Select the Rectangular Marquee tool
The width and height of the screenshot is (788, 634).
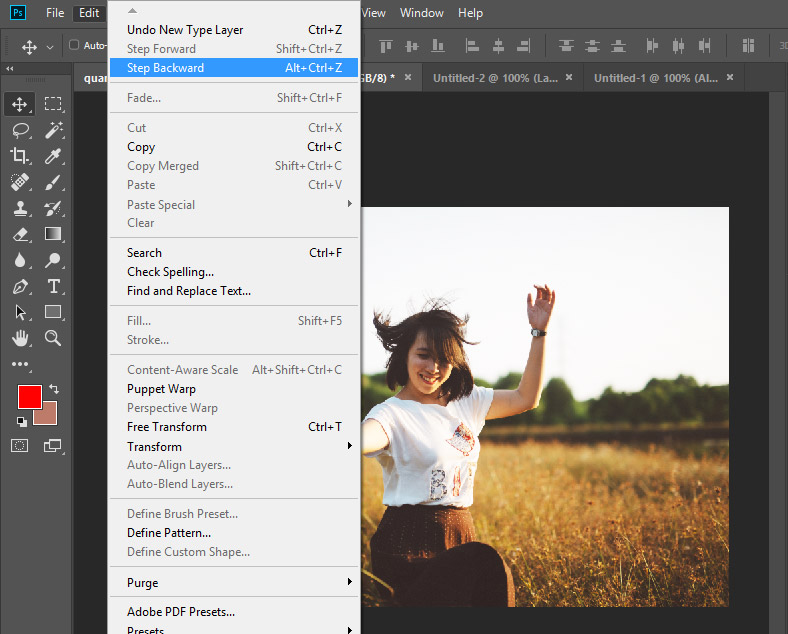coord(53,104)
